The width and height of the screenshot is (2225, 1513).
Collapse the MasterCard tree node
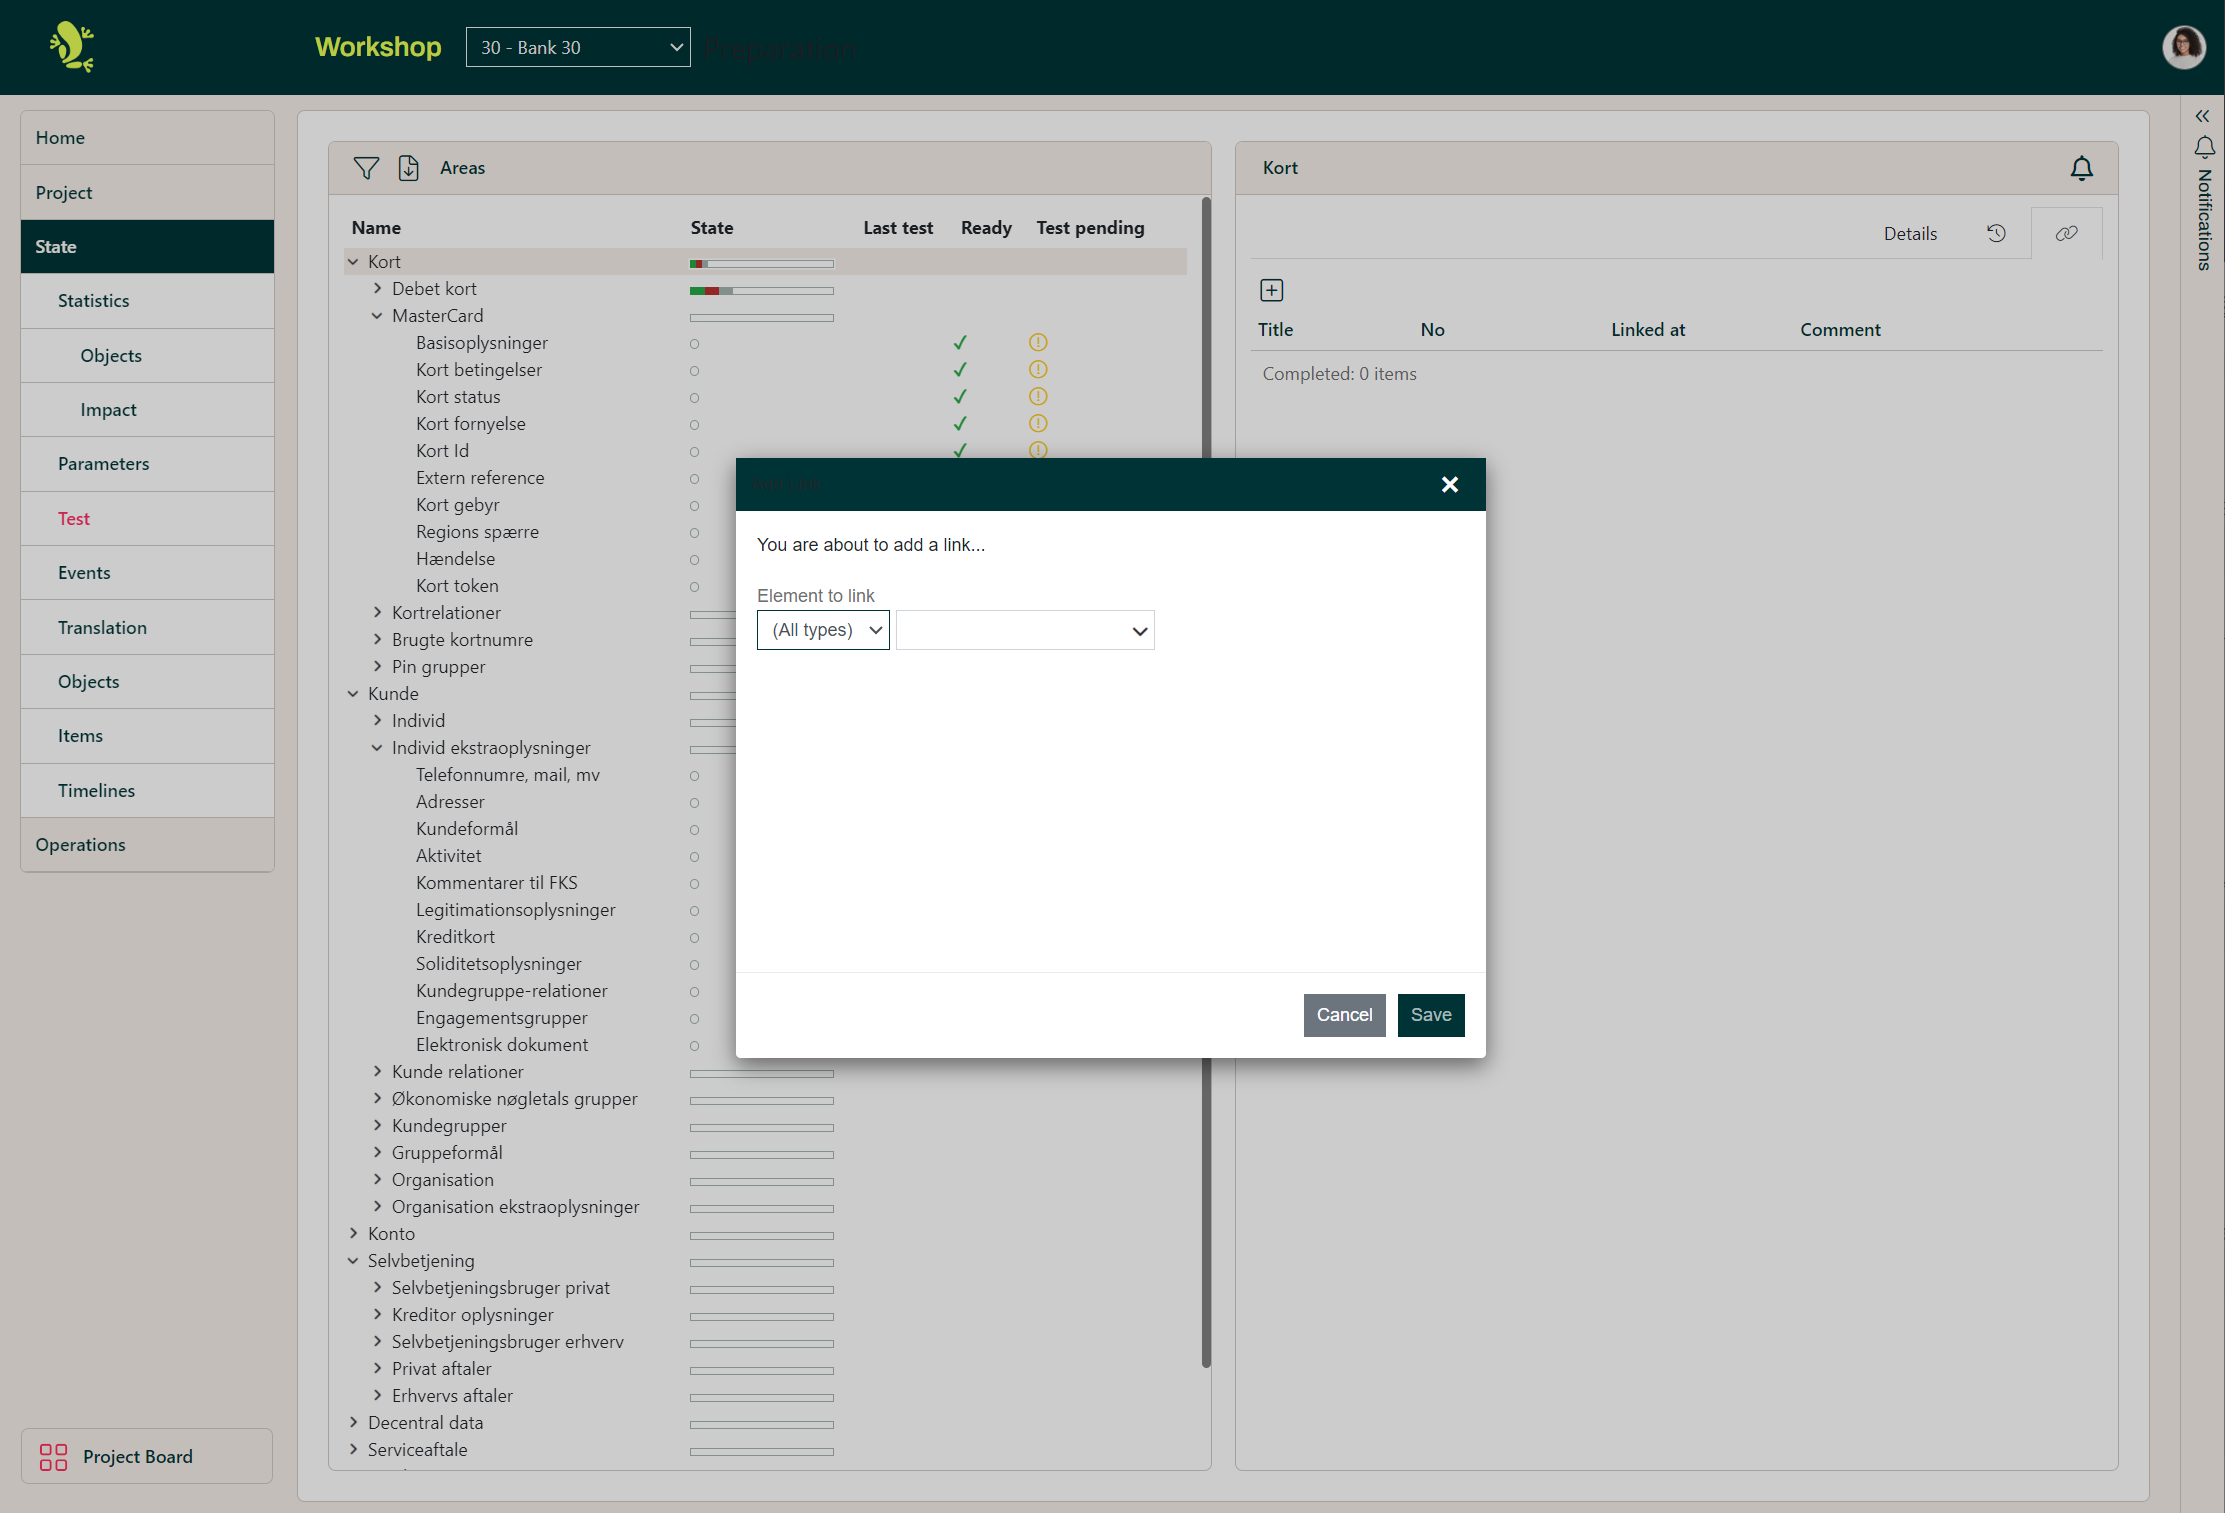[377, 315]
